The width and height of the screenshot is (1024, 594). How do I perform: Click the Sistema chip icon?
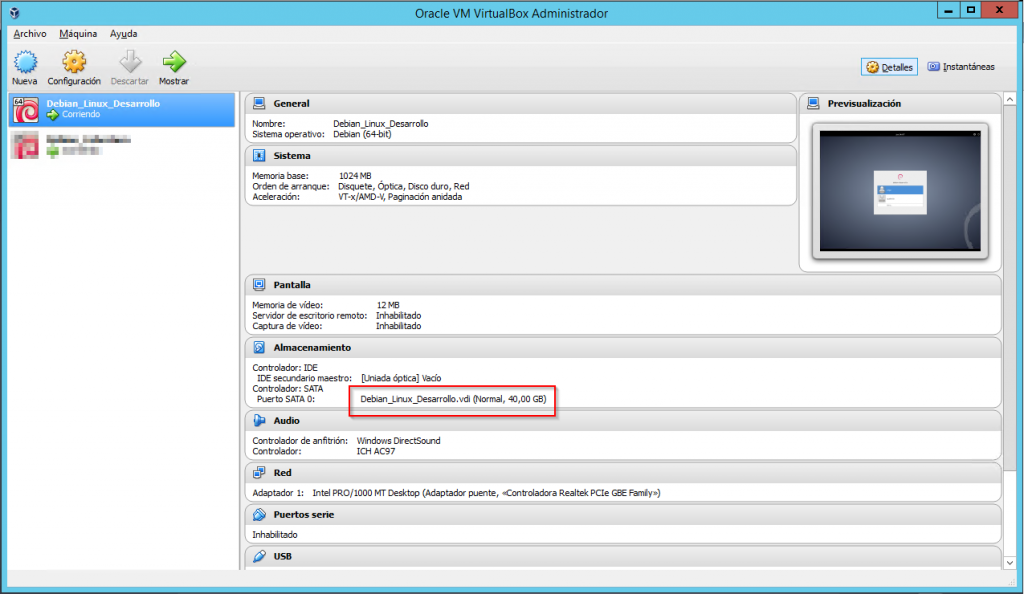pos(259,155)
